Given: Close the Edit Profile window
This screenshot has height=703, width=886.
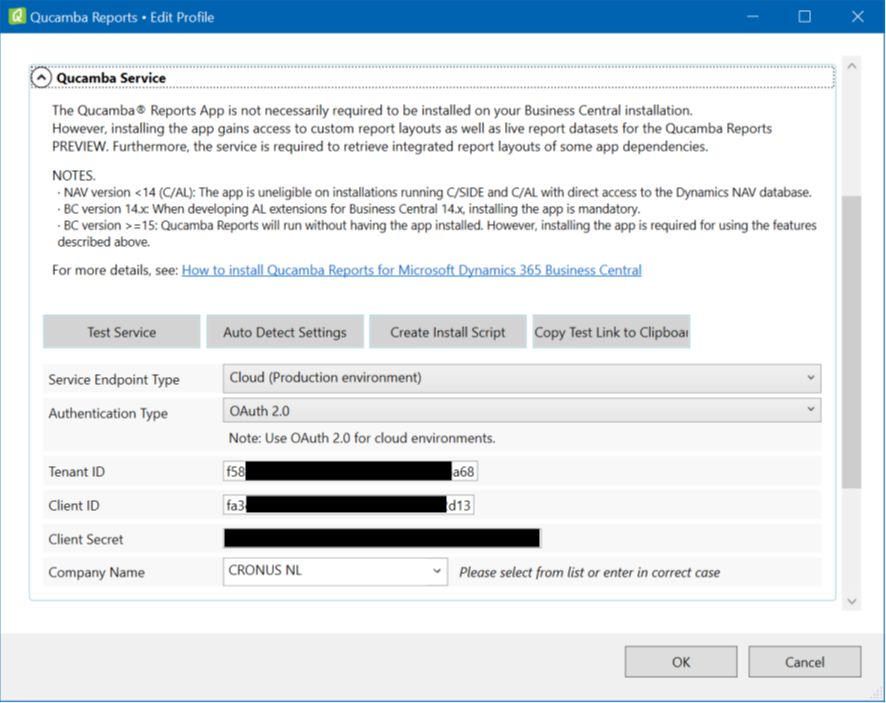Looking at the screenshot, I should coord(857,16).
